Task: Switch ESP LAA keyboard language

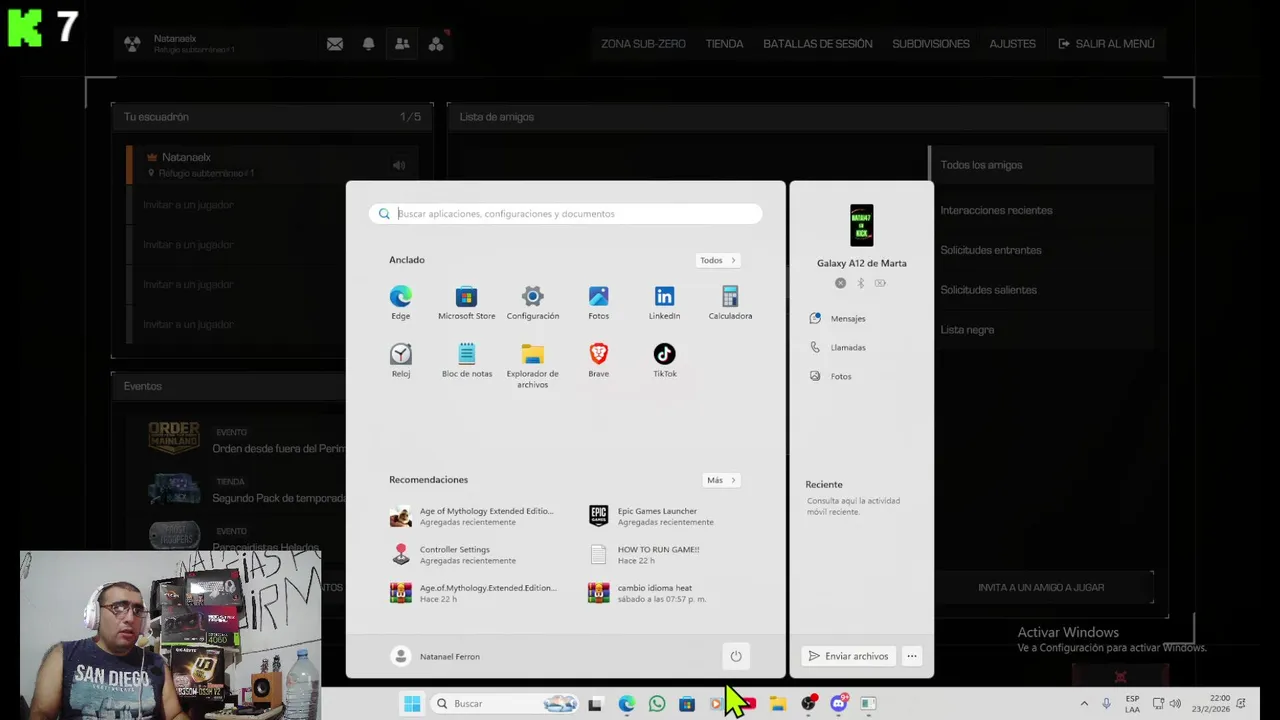Action: click(x=1132, y=704)
